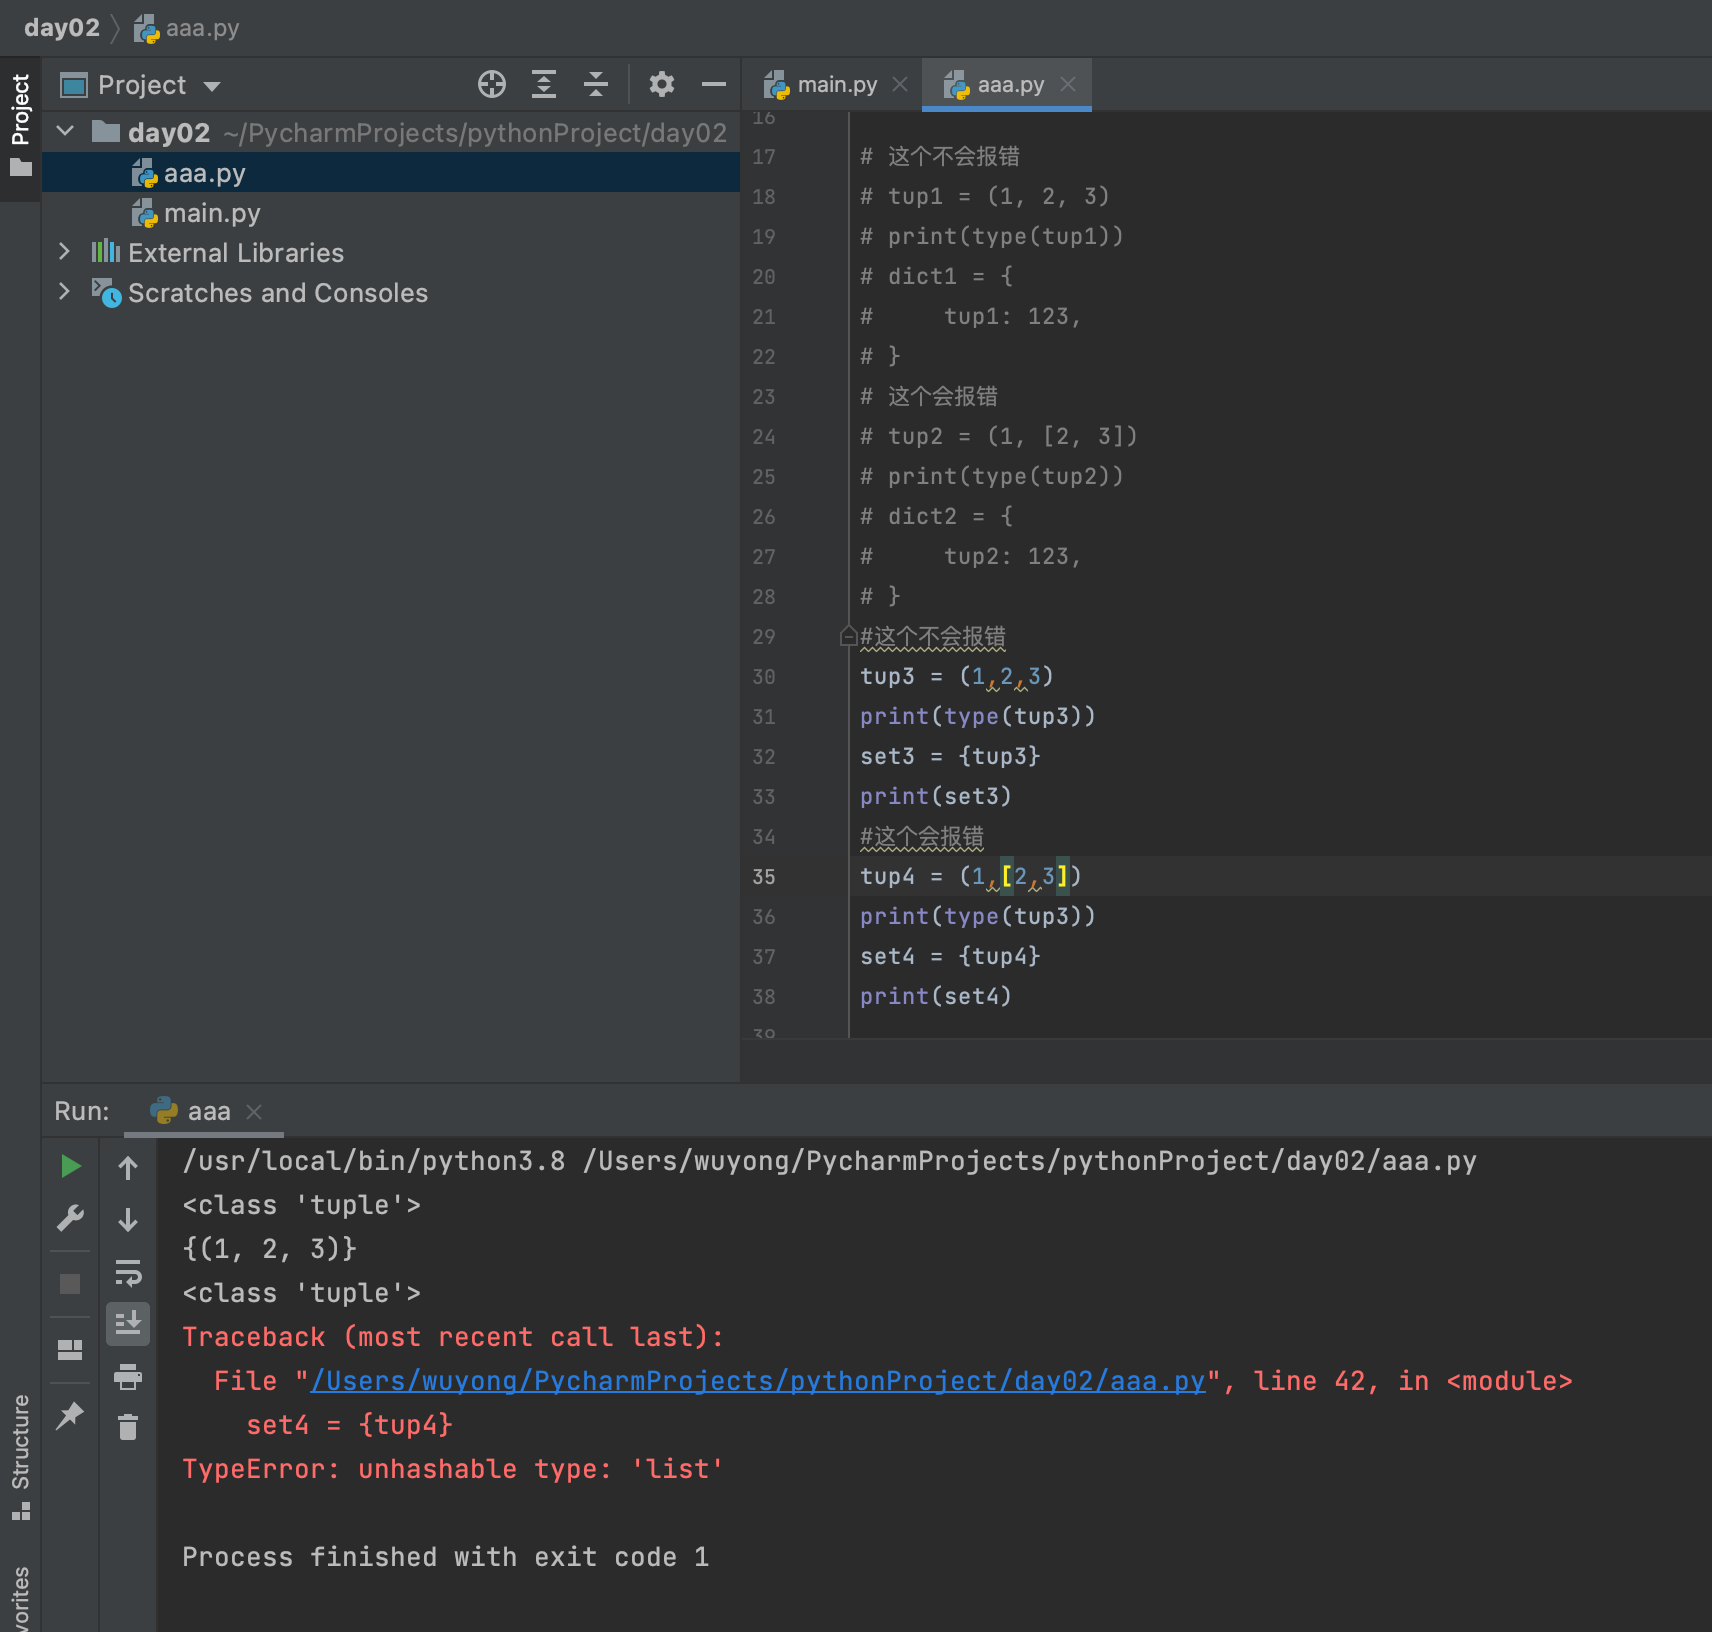
Task: Close the main.py editor tab
Action: pyautogui.click(x=900, y=84)
